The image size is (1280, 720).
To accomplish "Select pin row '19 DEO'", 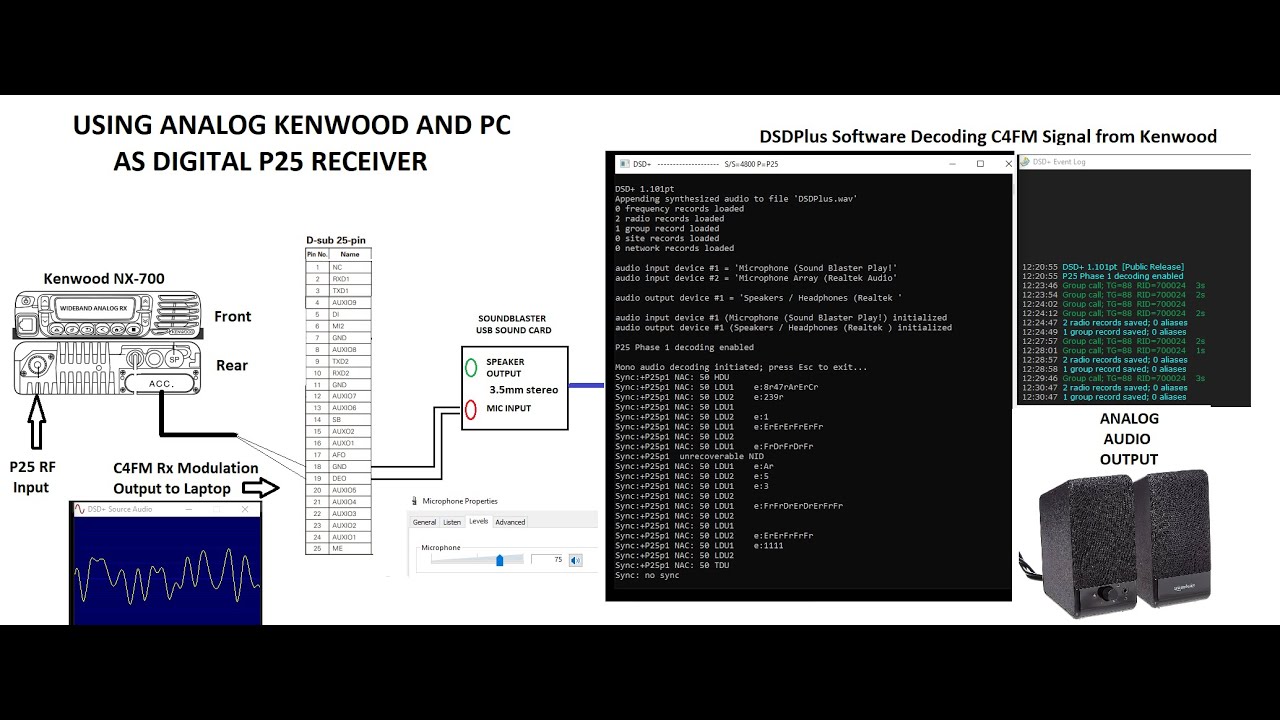I will (x=339, y=479).
